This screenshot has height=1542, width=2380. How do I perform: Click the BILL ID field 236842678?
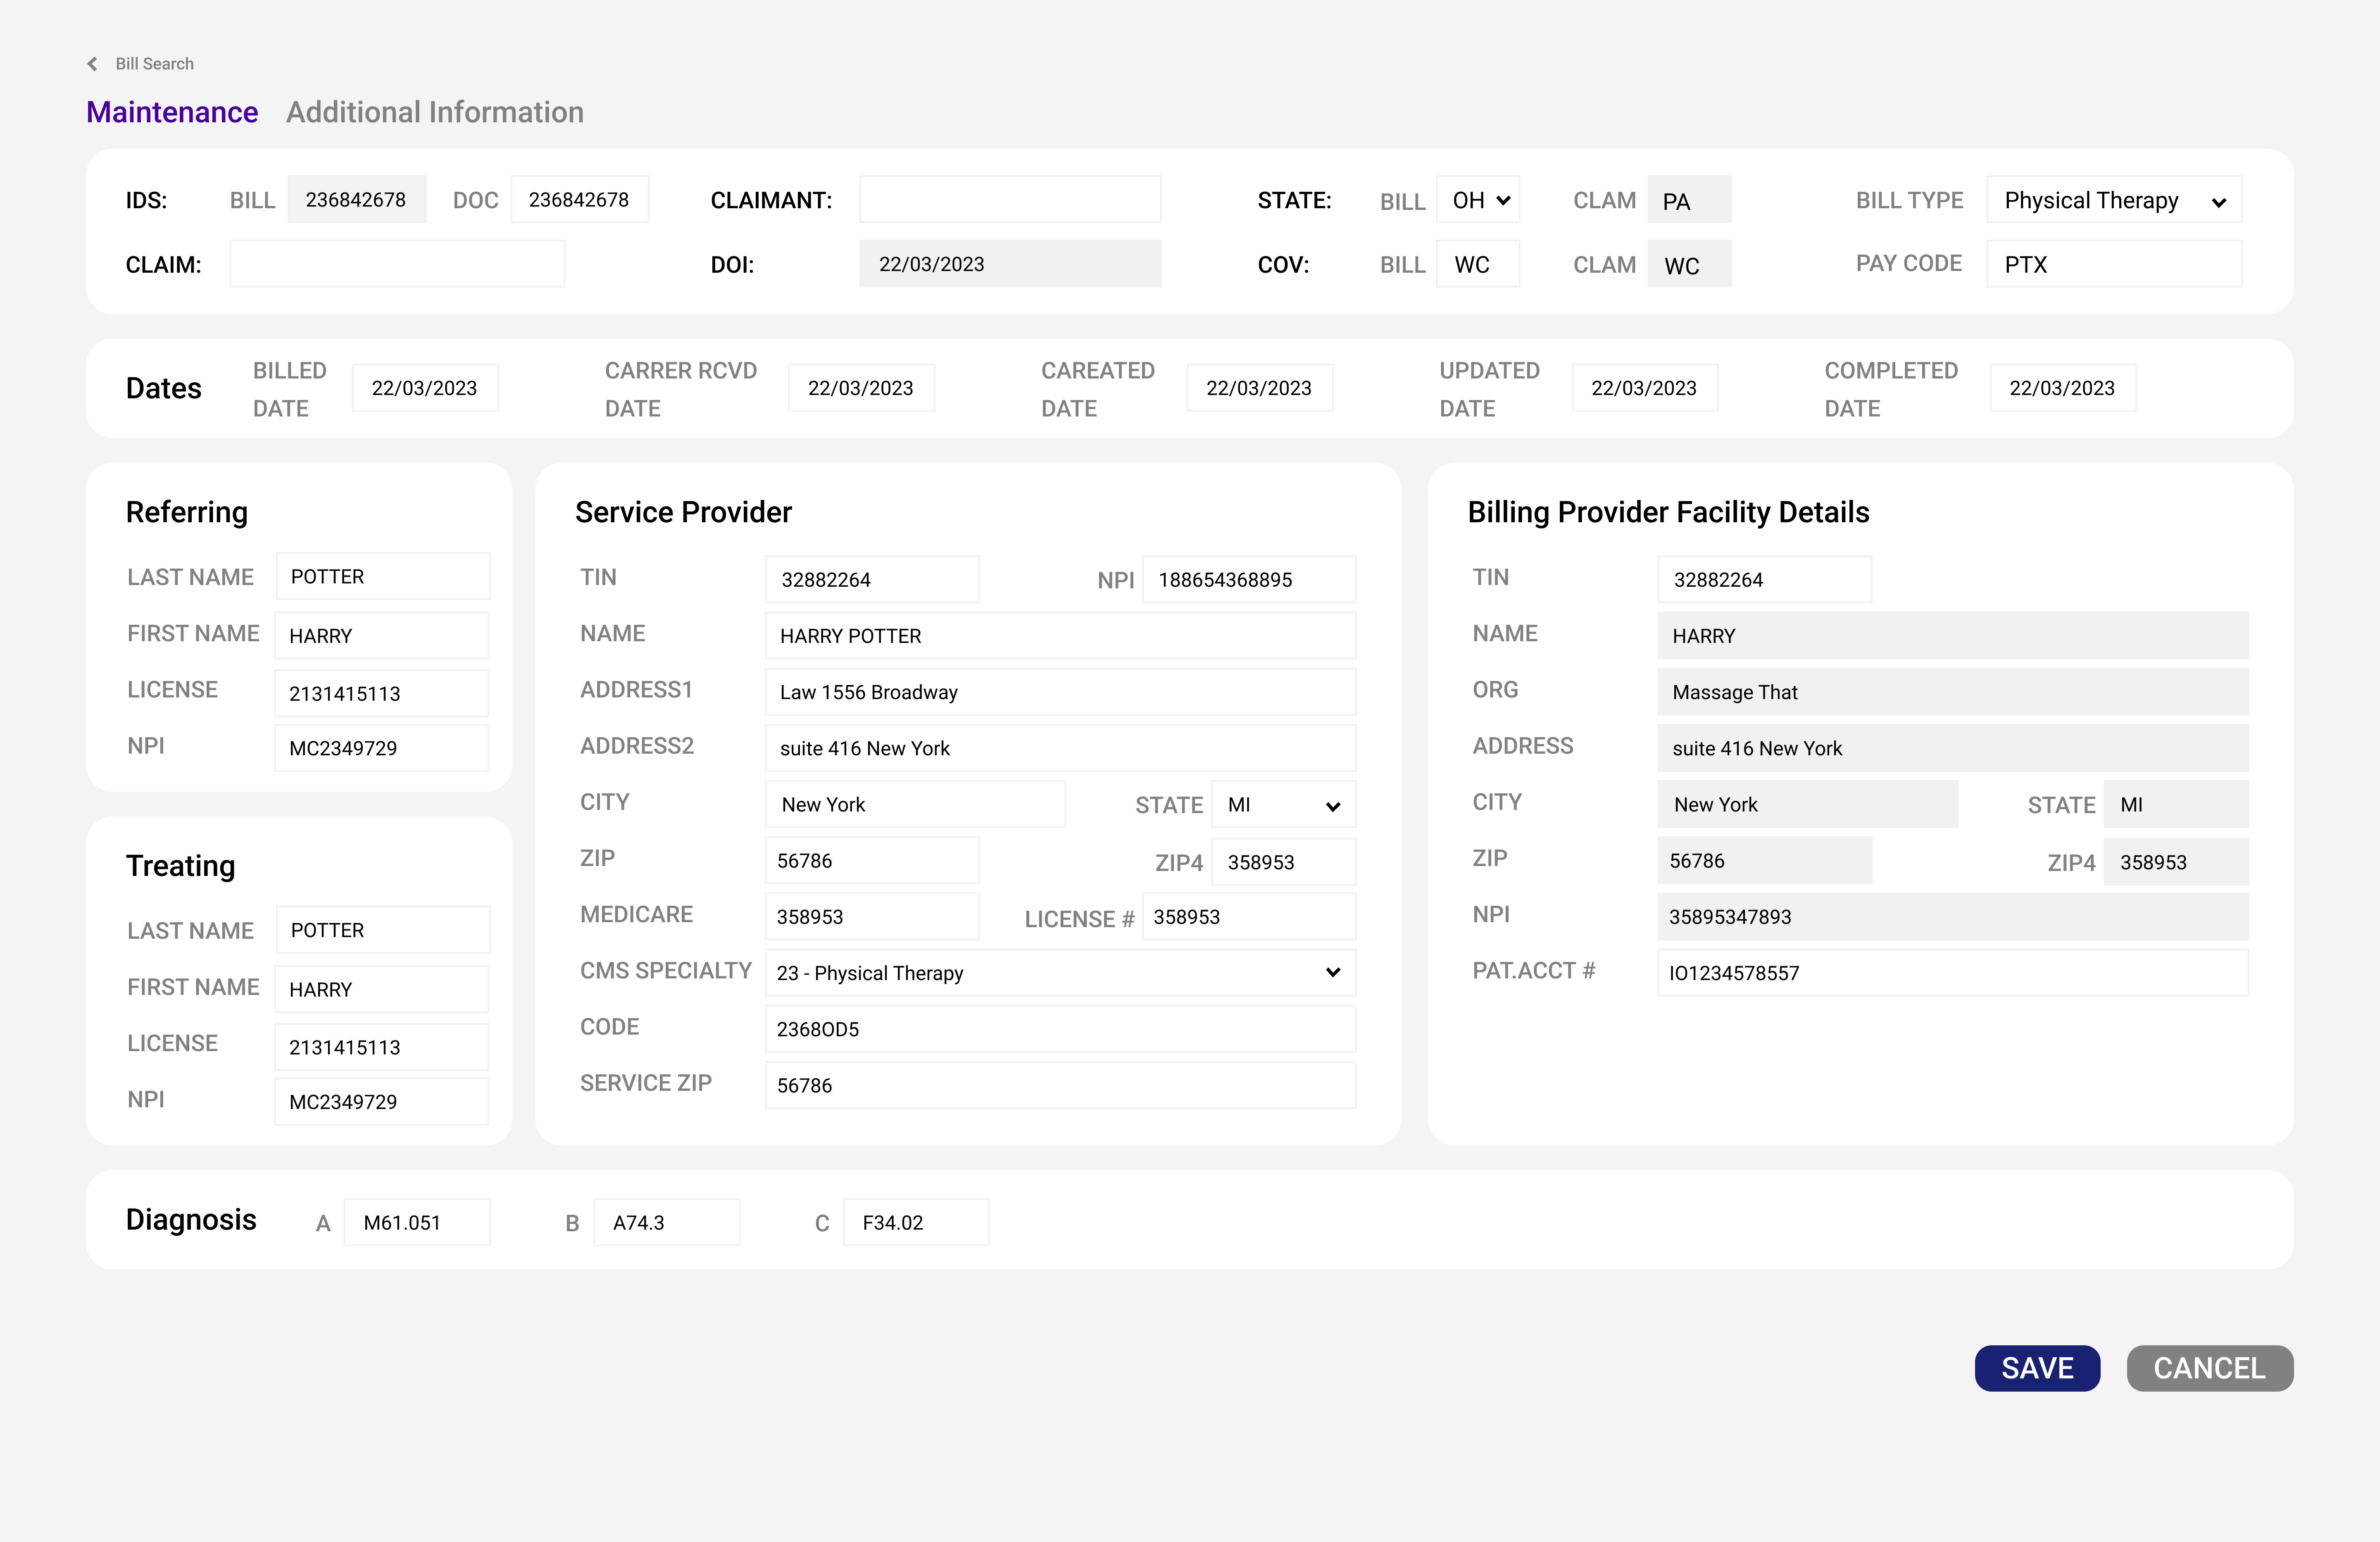click(x=357, y=200)
